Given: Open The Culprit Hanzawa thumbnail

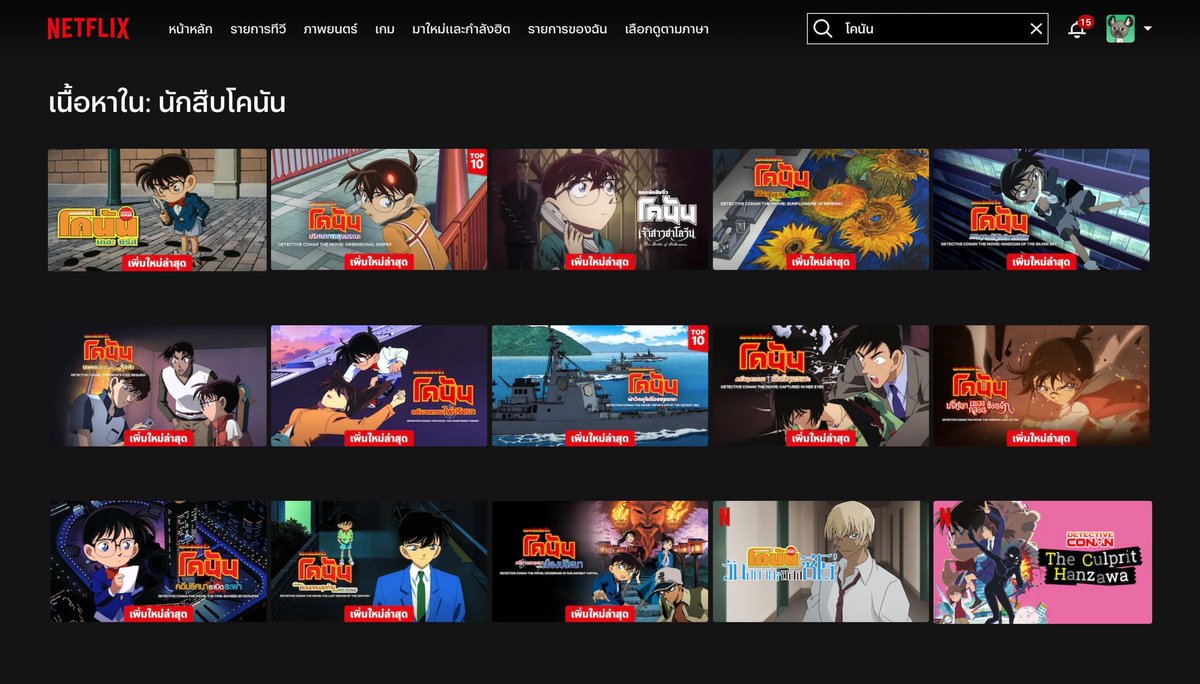Looking at the screenshot, I should 1041,562.
